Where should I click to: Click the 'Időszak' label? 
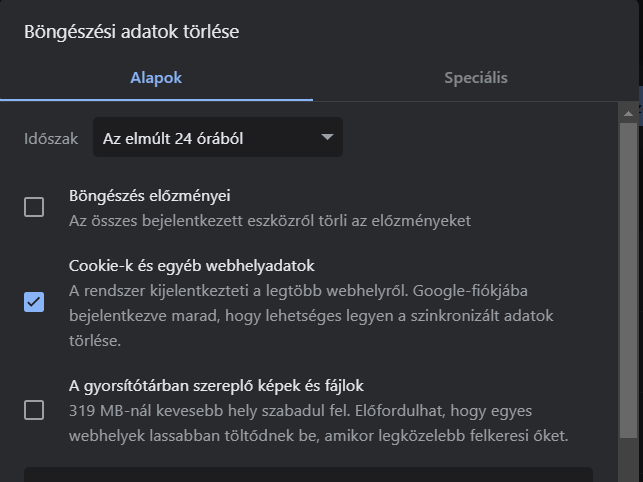click(x=51, y=139)
